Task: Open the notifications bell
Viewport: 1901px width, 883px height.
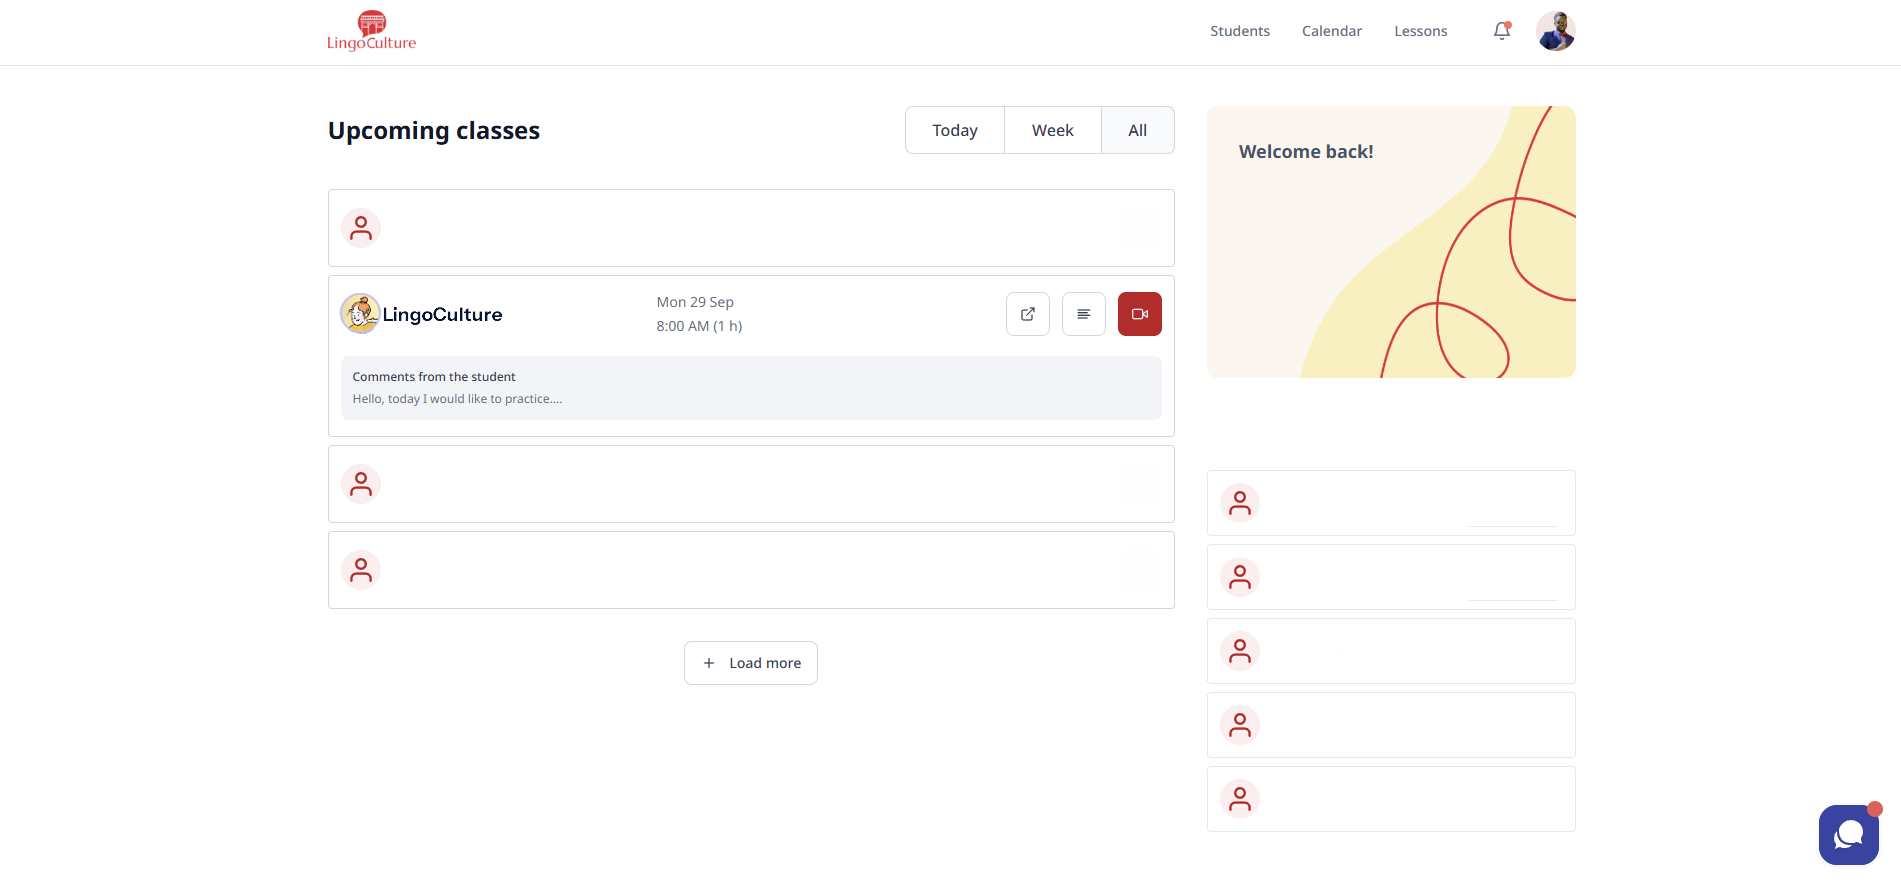Action: 1501,31
